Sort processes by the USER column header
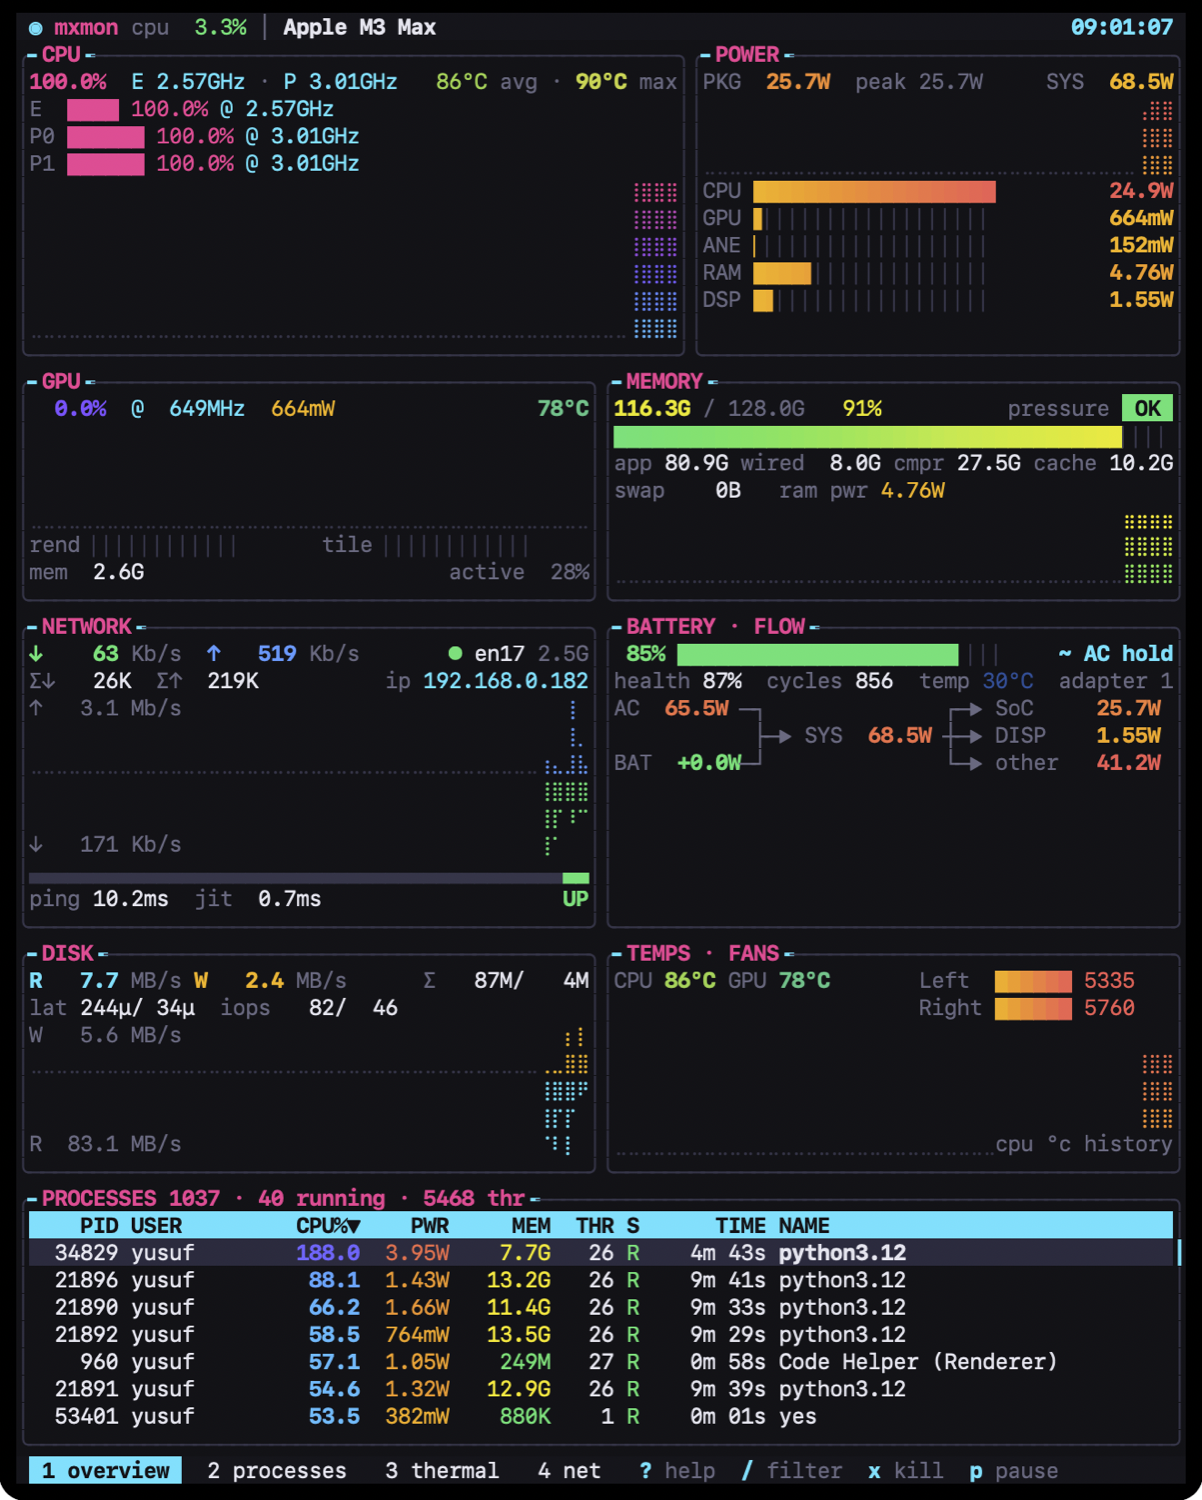The height and width of the screenshot is (1500, 1202). (156, 1225)
